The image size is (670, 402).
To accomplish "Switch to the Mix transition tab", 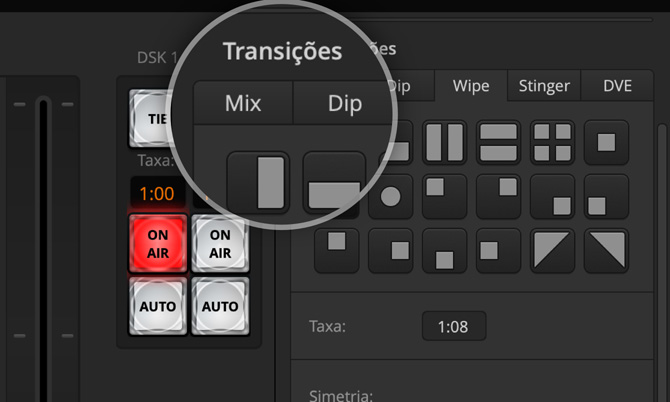I will click(x=243, y=103).
